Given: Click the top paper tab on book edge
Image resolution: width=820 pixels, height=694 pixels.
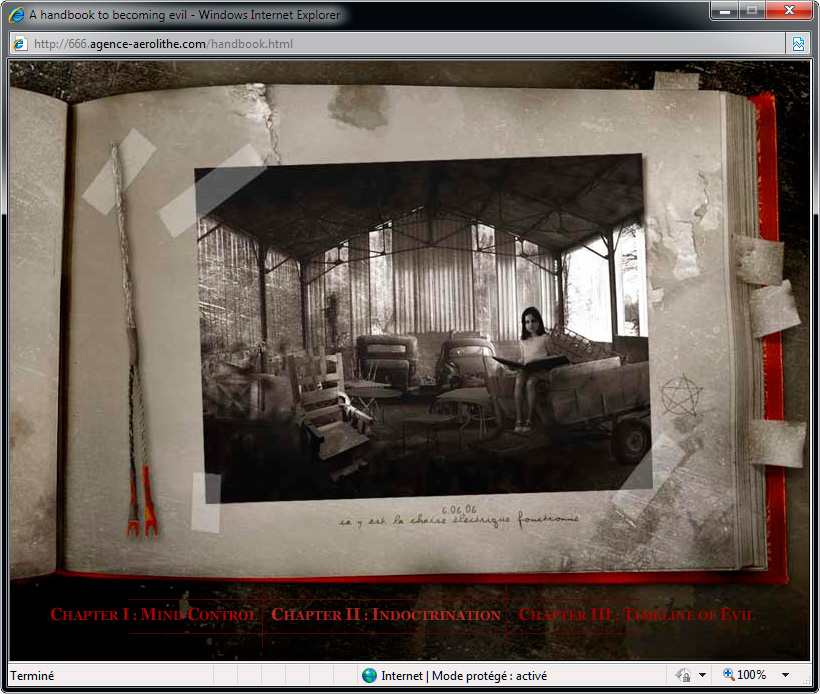Looking at the screenshot, I should [x=759, y=261].
